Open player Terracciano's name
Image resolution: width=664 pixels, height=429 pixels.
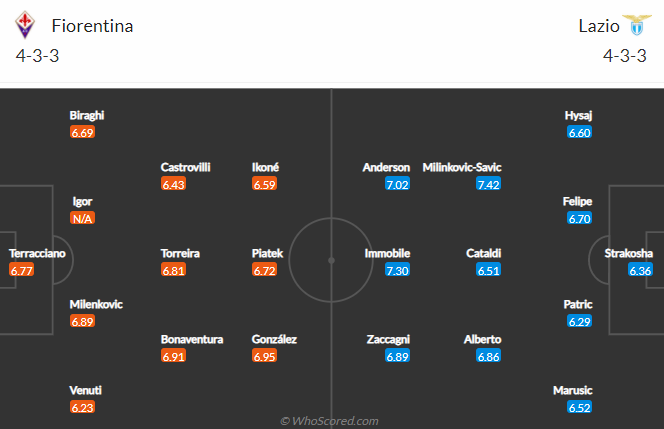click(37, 253)
